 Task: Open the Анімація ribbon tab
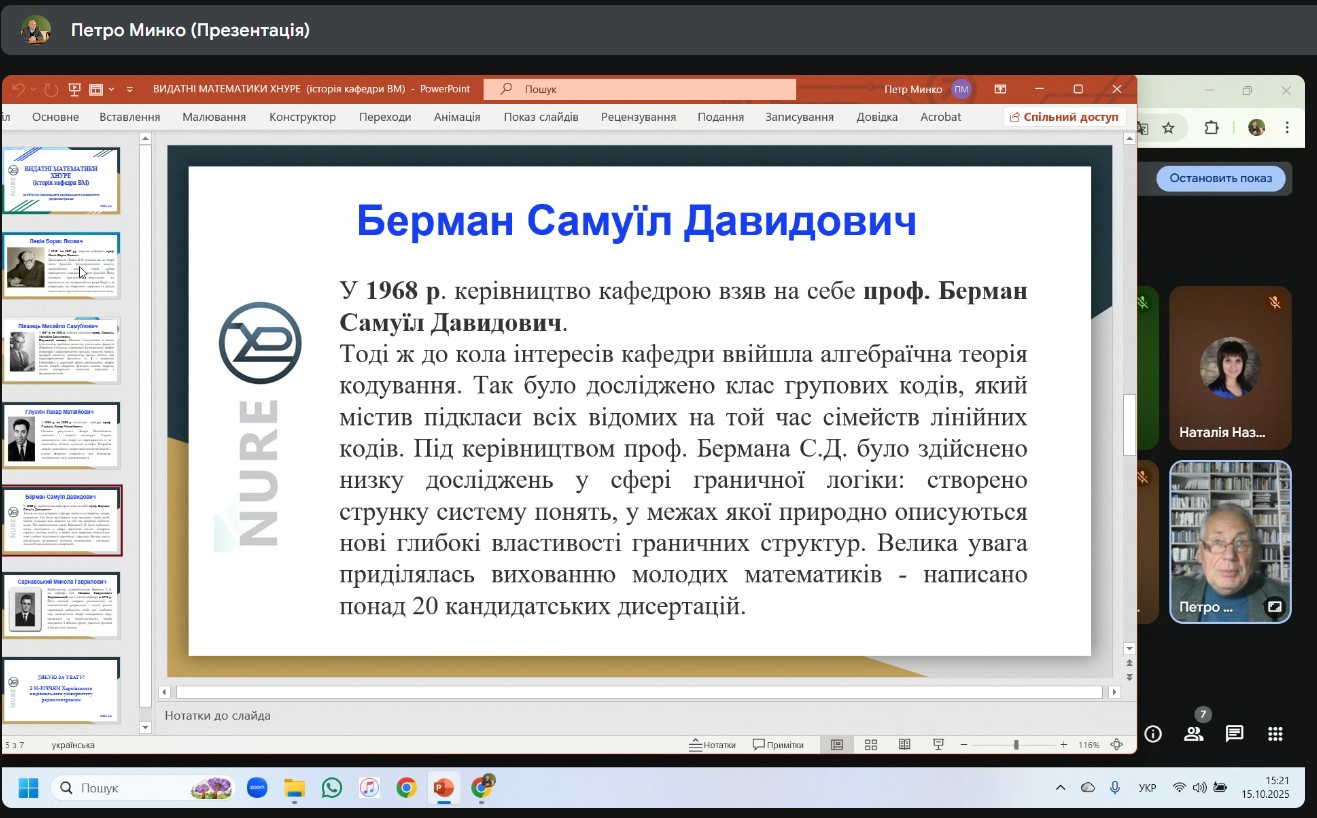tap(457, 117)
